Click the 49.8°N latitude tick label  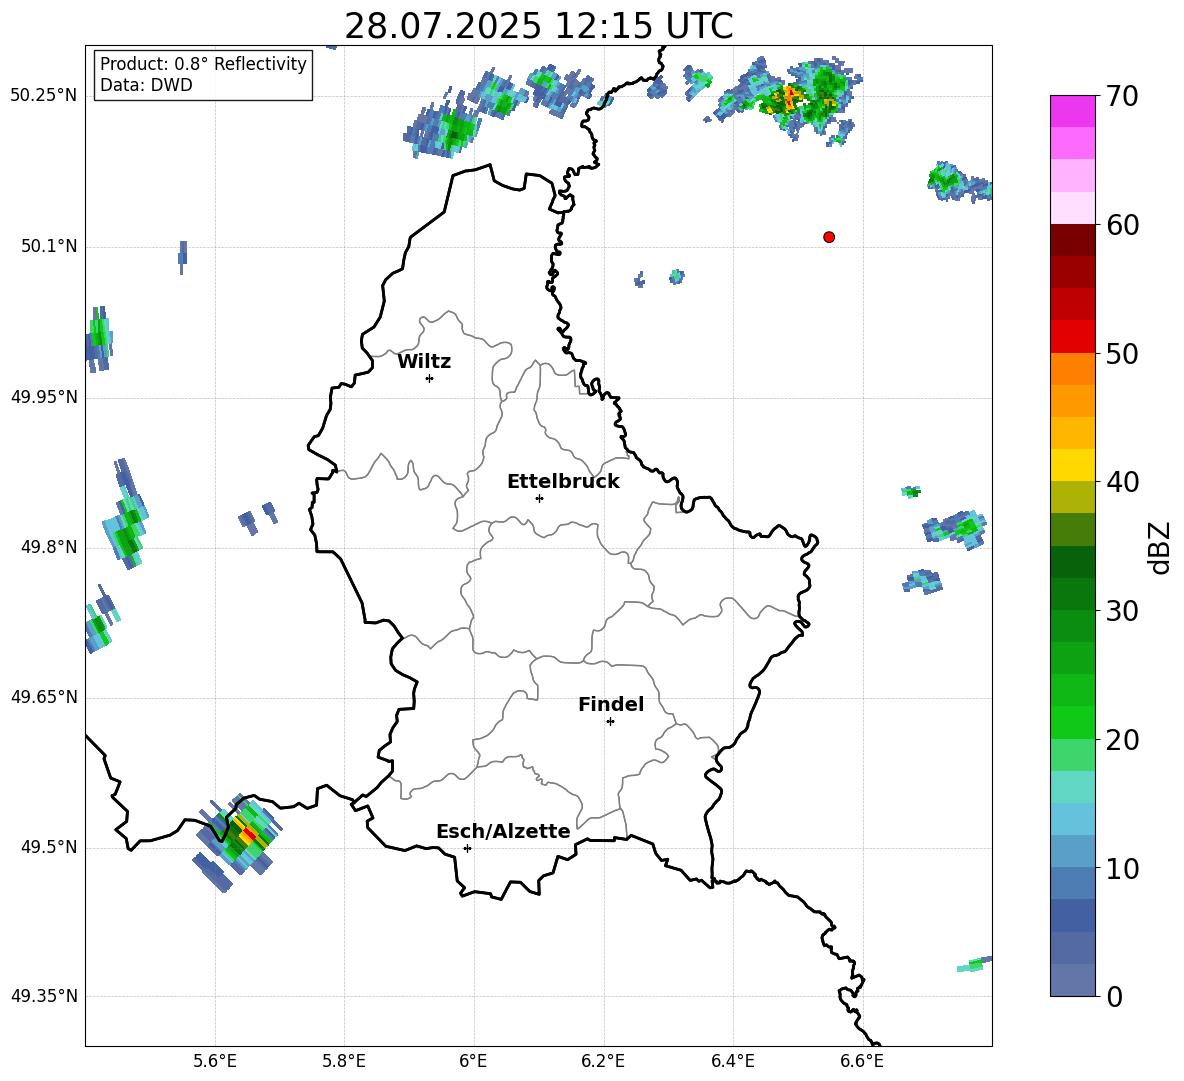(49, 547)
